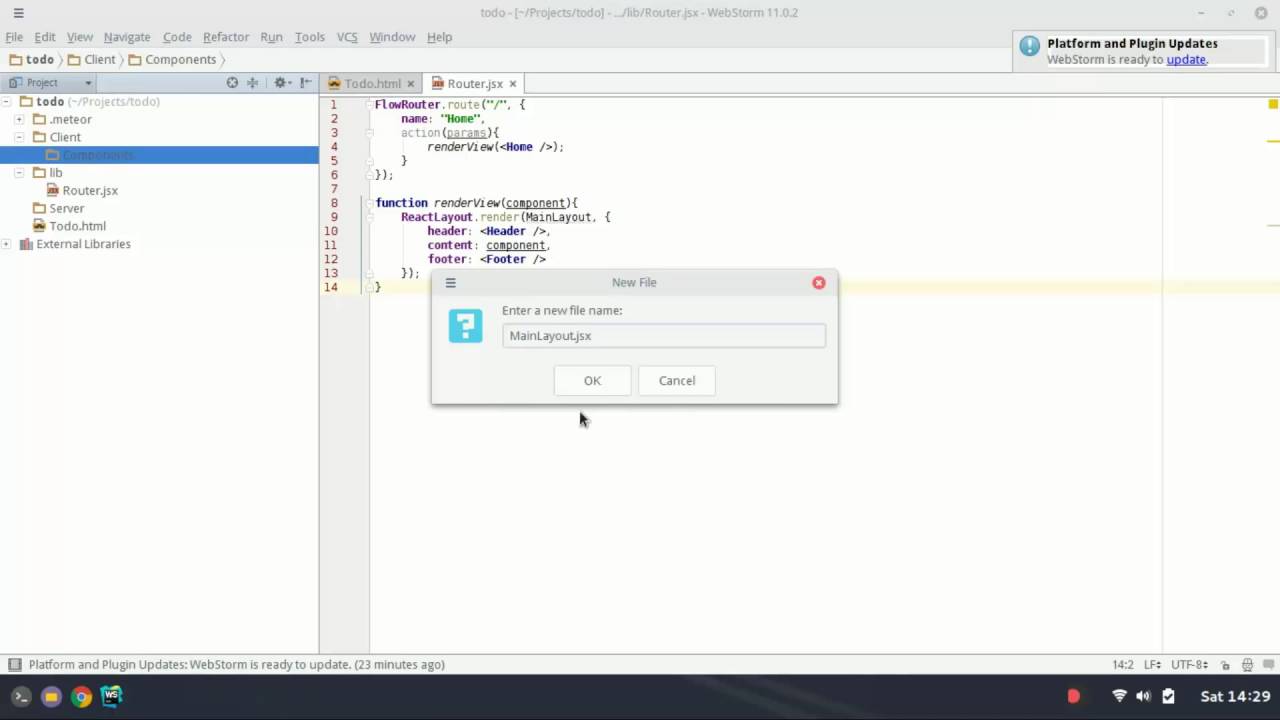The height and width of the screenshot is (720, 1280).
Task: Open the Window menu
Action: coord(392,37)
